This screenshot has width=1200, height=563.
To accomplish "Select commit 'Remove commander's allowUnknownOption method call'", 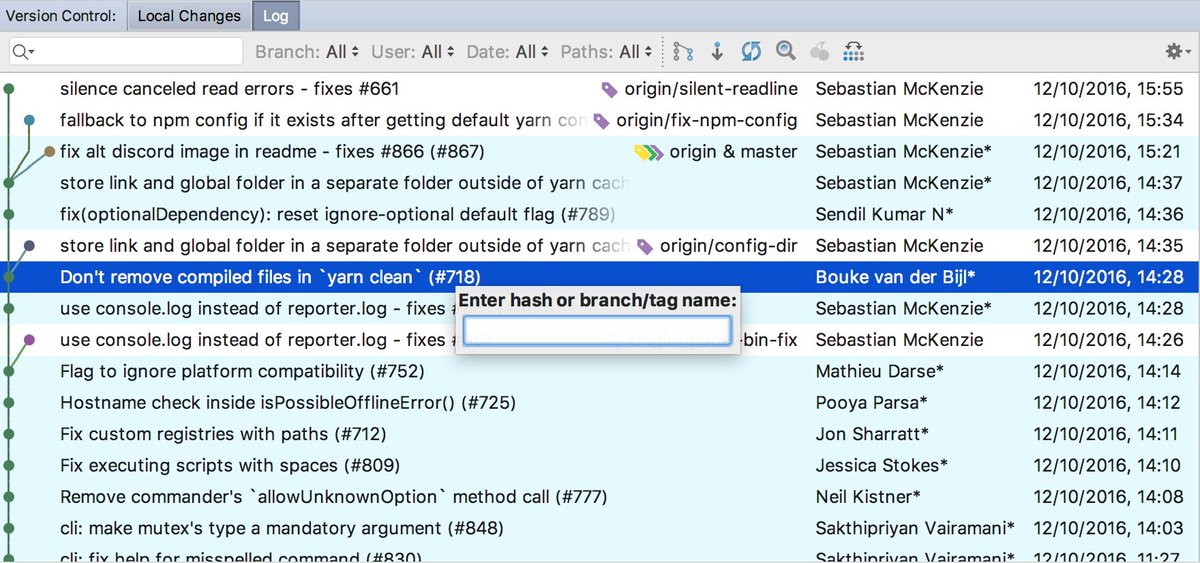I will coord(600,496).
